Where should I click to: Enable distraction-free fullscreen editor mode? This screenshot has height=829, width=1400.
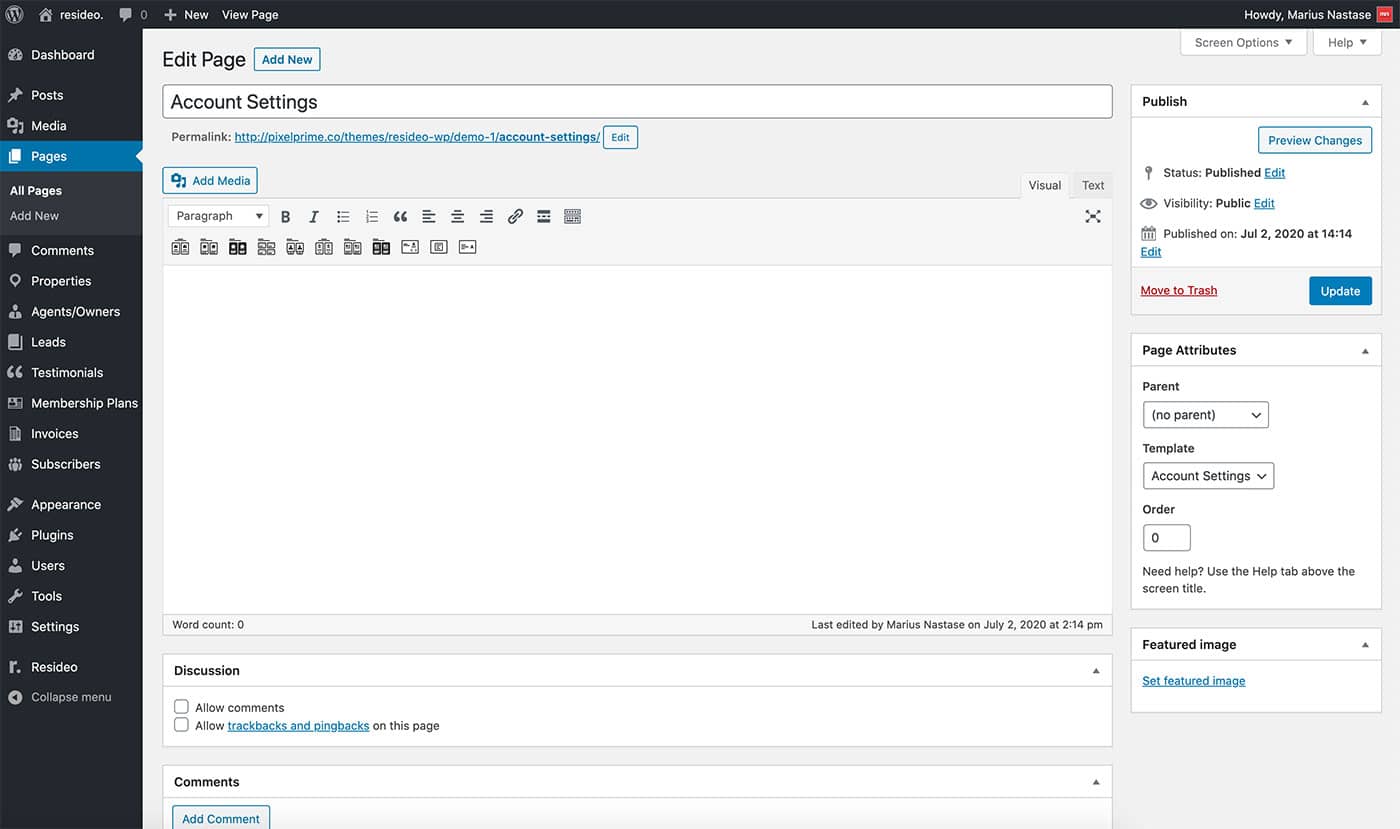[1093, 216]
